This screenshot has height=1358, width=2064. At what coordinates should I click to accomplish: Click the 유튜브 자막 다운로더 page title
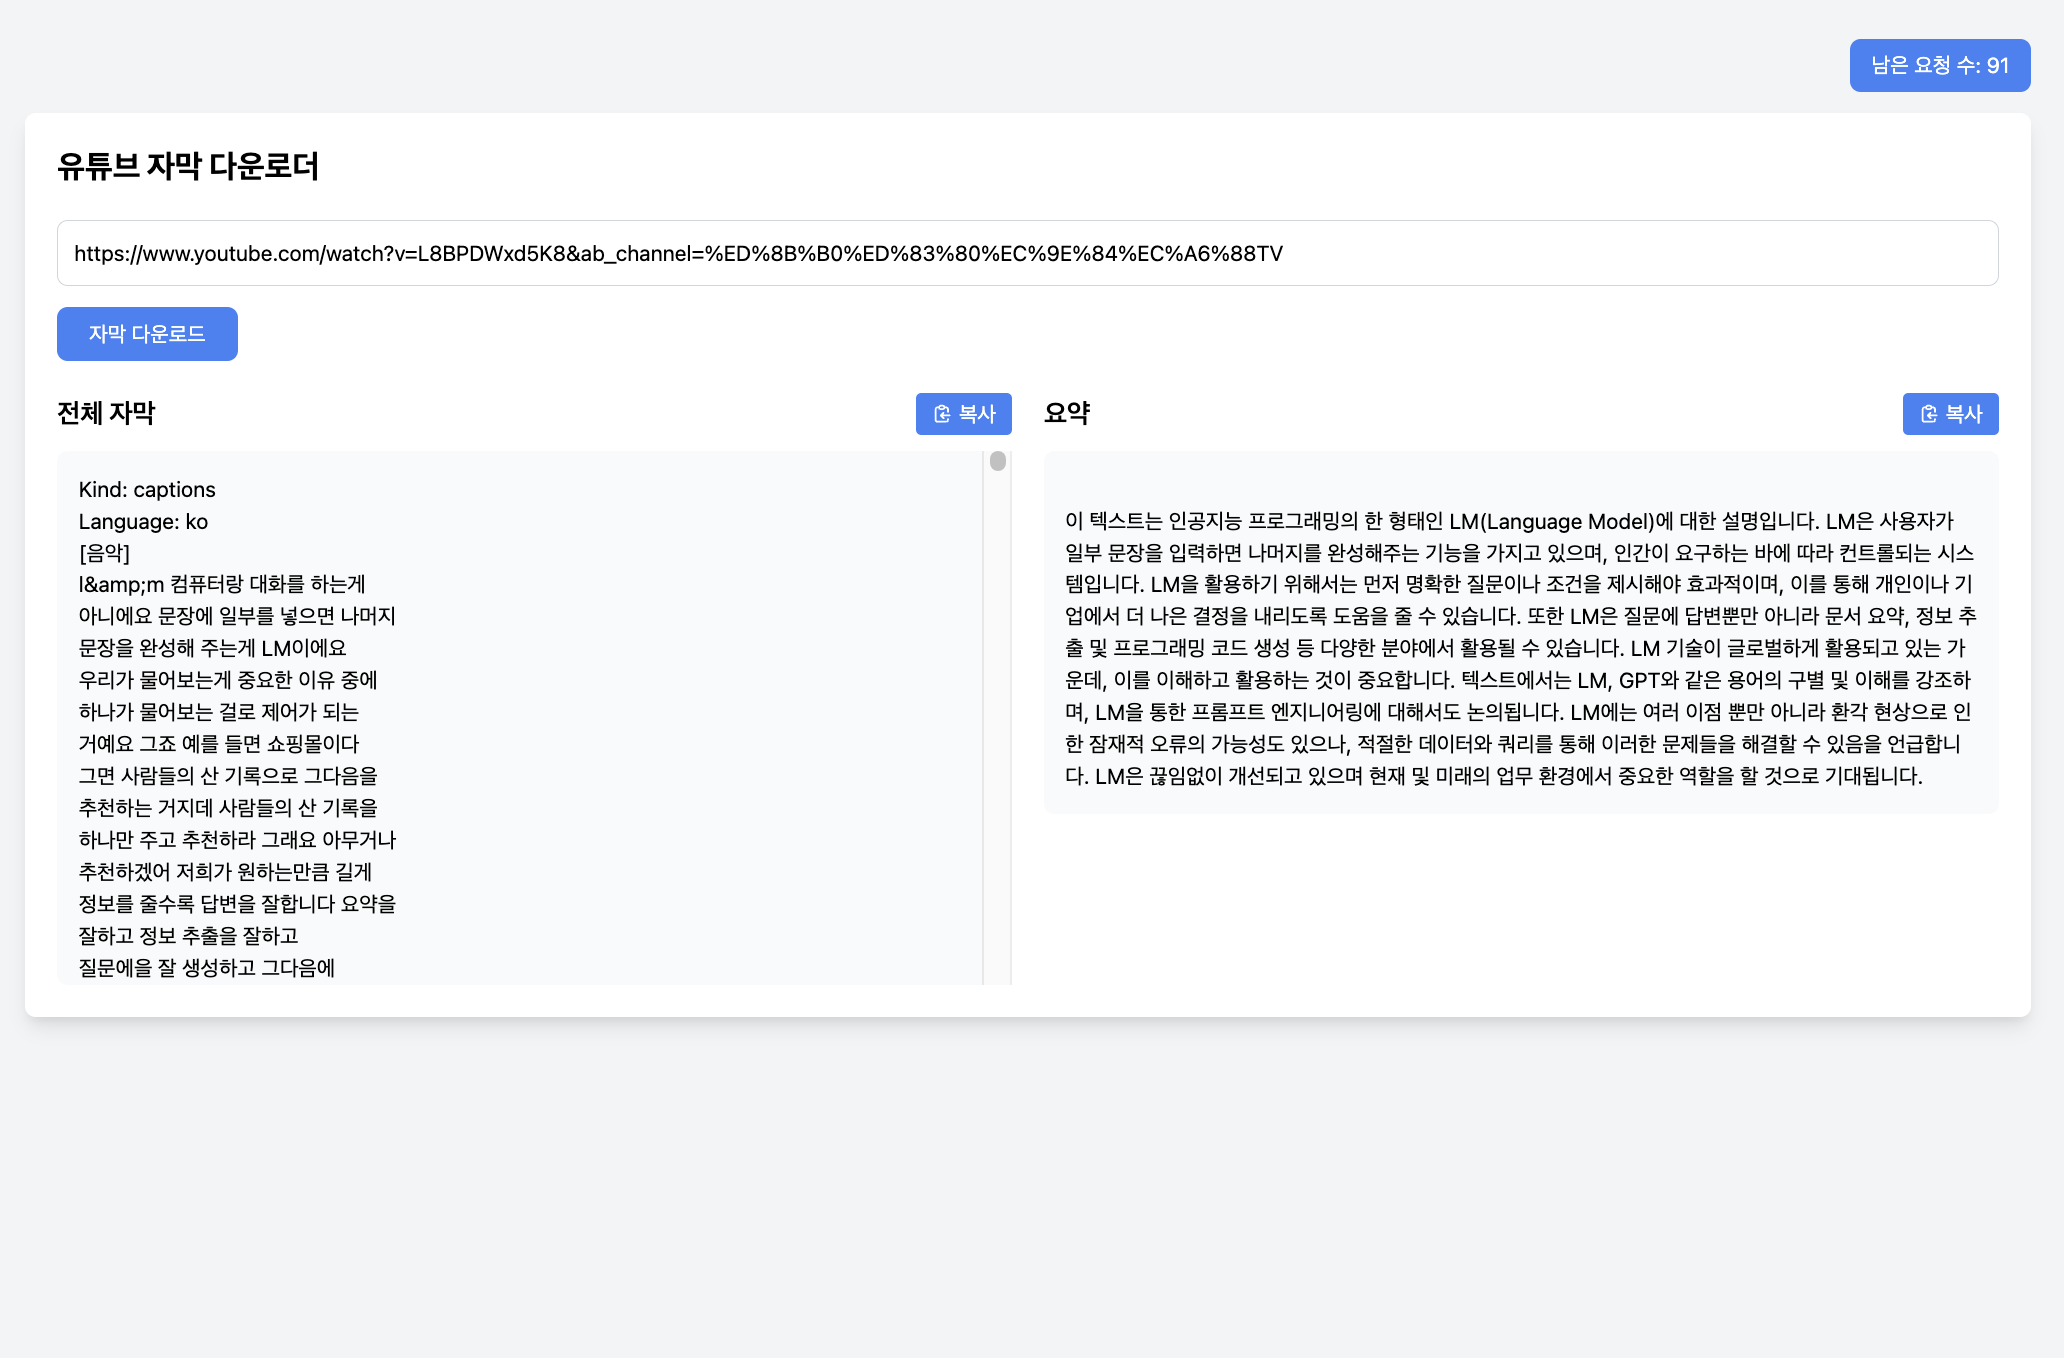tap(188, 166)
